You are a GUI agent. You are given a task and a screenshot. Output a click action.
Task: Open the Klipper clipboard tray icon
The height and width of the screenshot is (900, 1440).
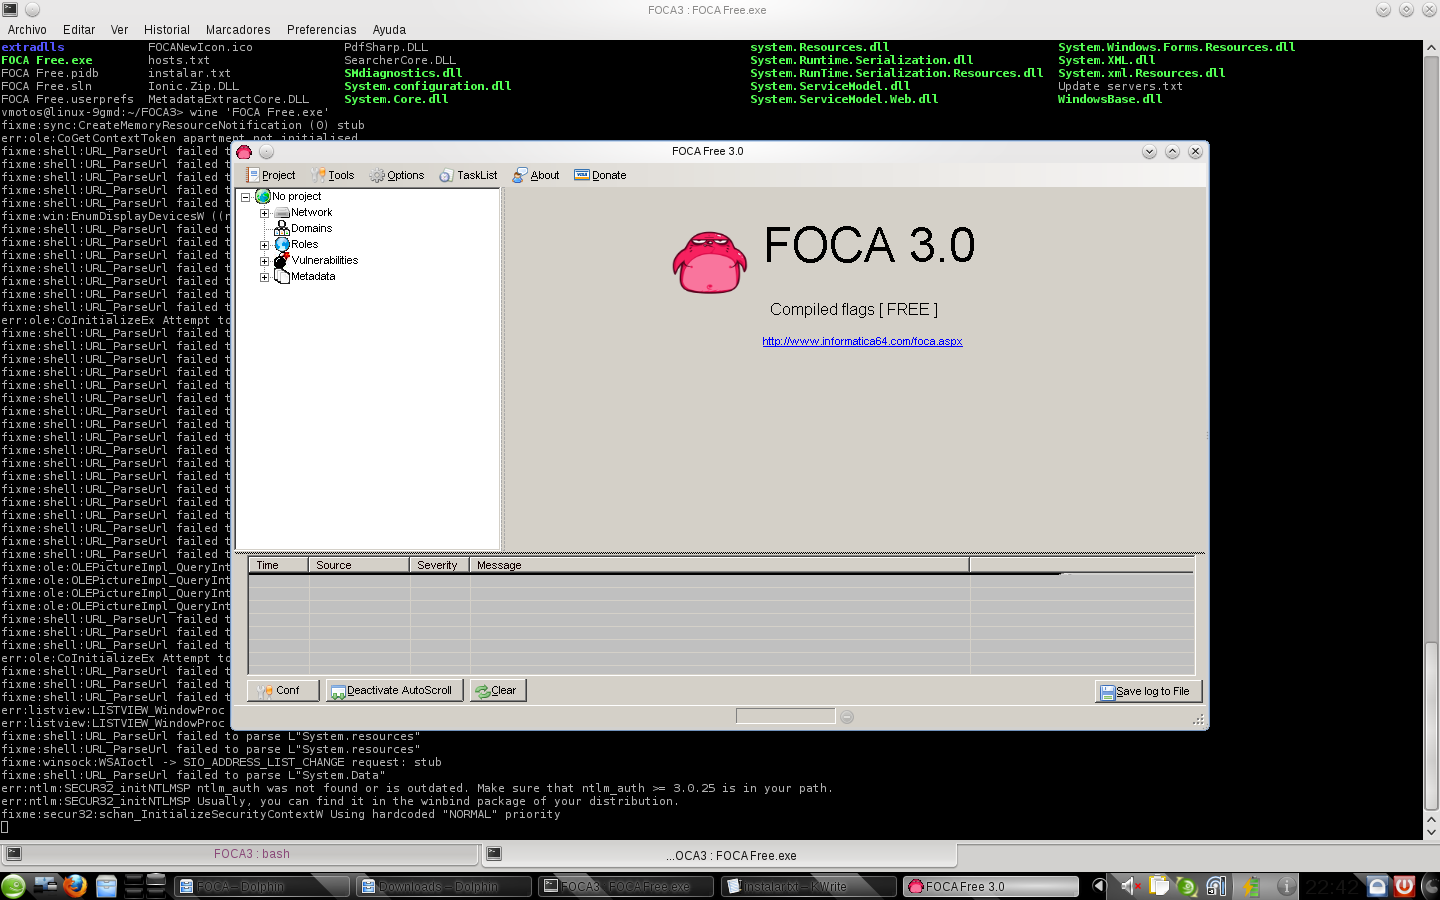[x=1157, y=885]
